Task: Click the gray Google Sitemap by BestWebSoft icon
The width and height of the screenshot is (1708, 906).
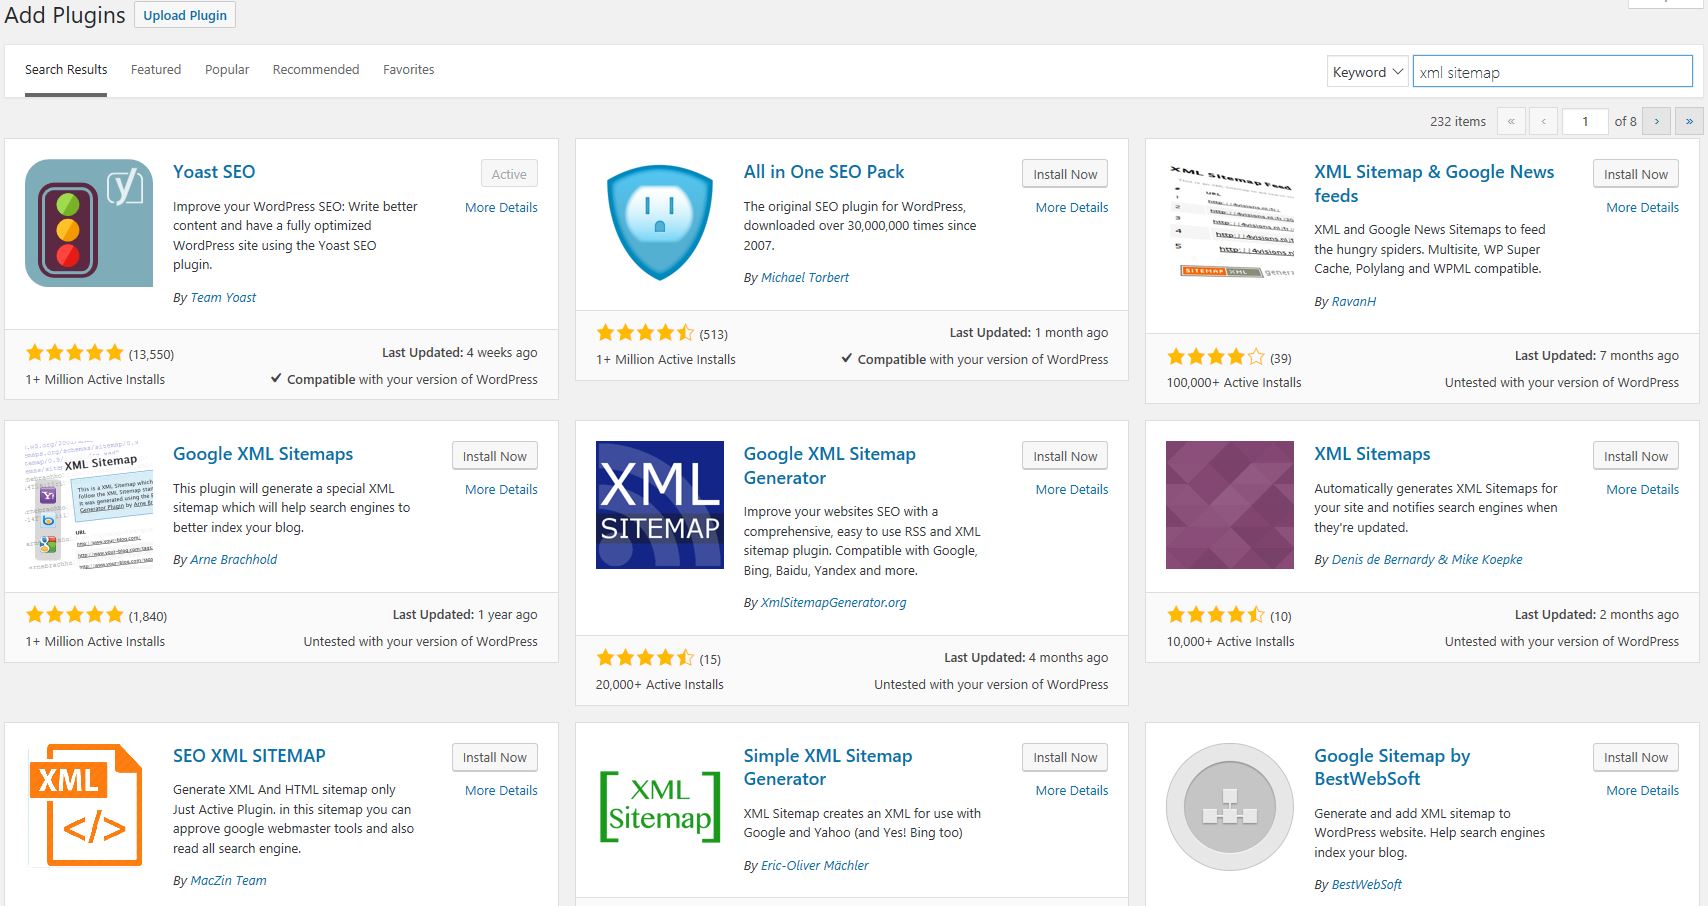Action: [1230, 806]
